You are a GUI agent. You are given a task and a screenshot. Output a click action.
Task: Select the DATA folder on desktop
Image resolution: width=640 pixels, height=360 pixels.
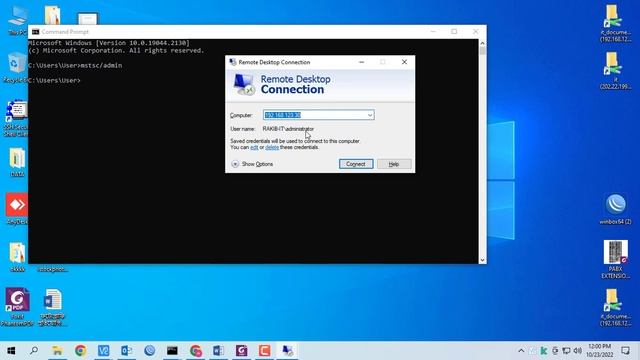[17, 162]
